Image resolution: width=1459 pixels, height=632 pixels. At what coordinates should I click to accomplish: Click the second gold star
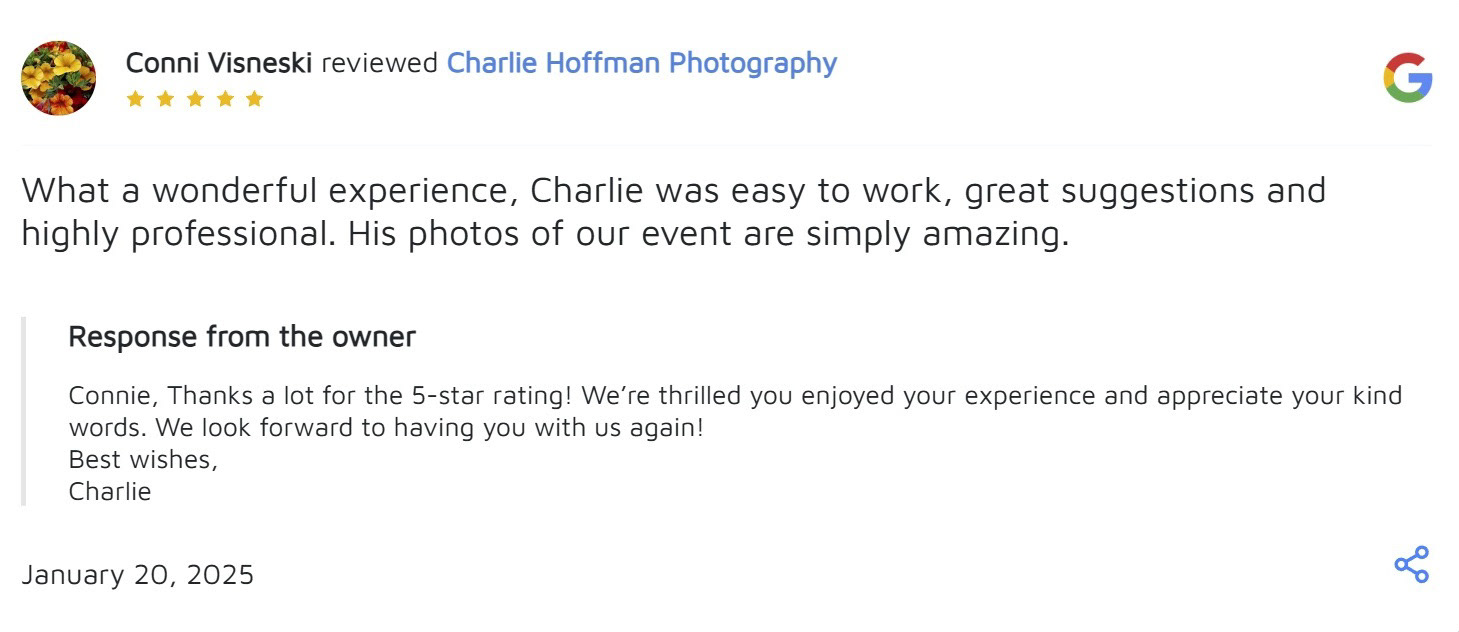click(x=165, y=99)
